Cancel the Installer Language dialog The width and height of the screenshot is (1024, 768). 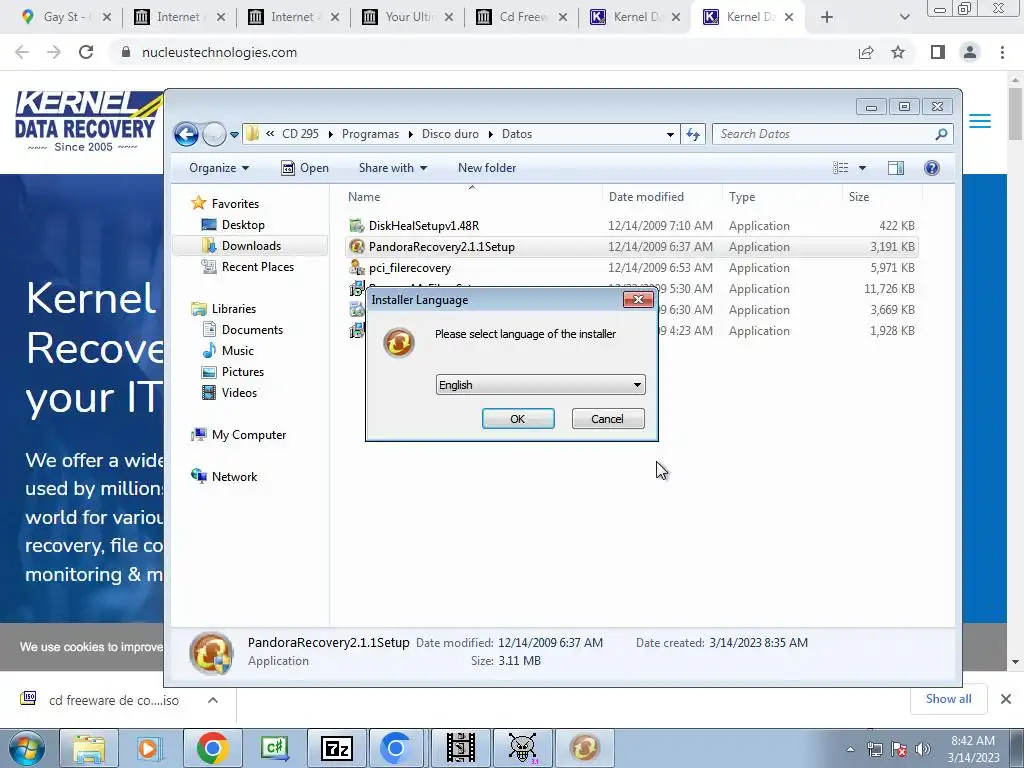tap(607, 419)
